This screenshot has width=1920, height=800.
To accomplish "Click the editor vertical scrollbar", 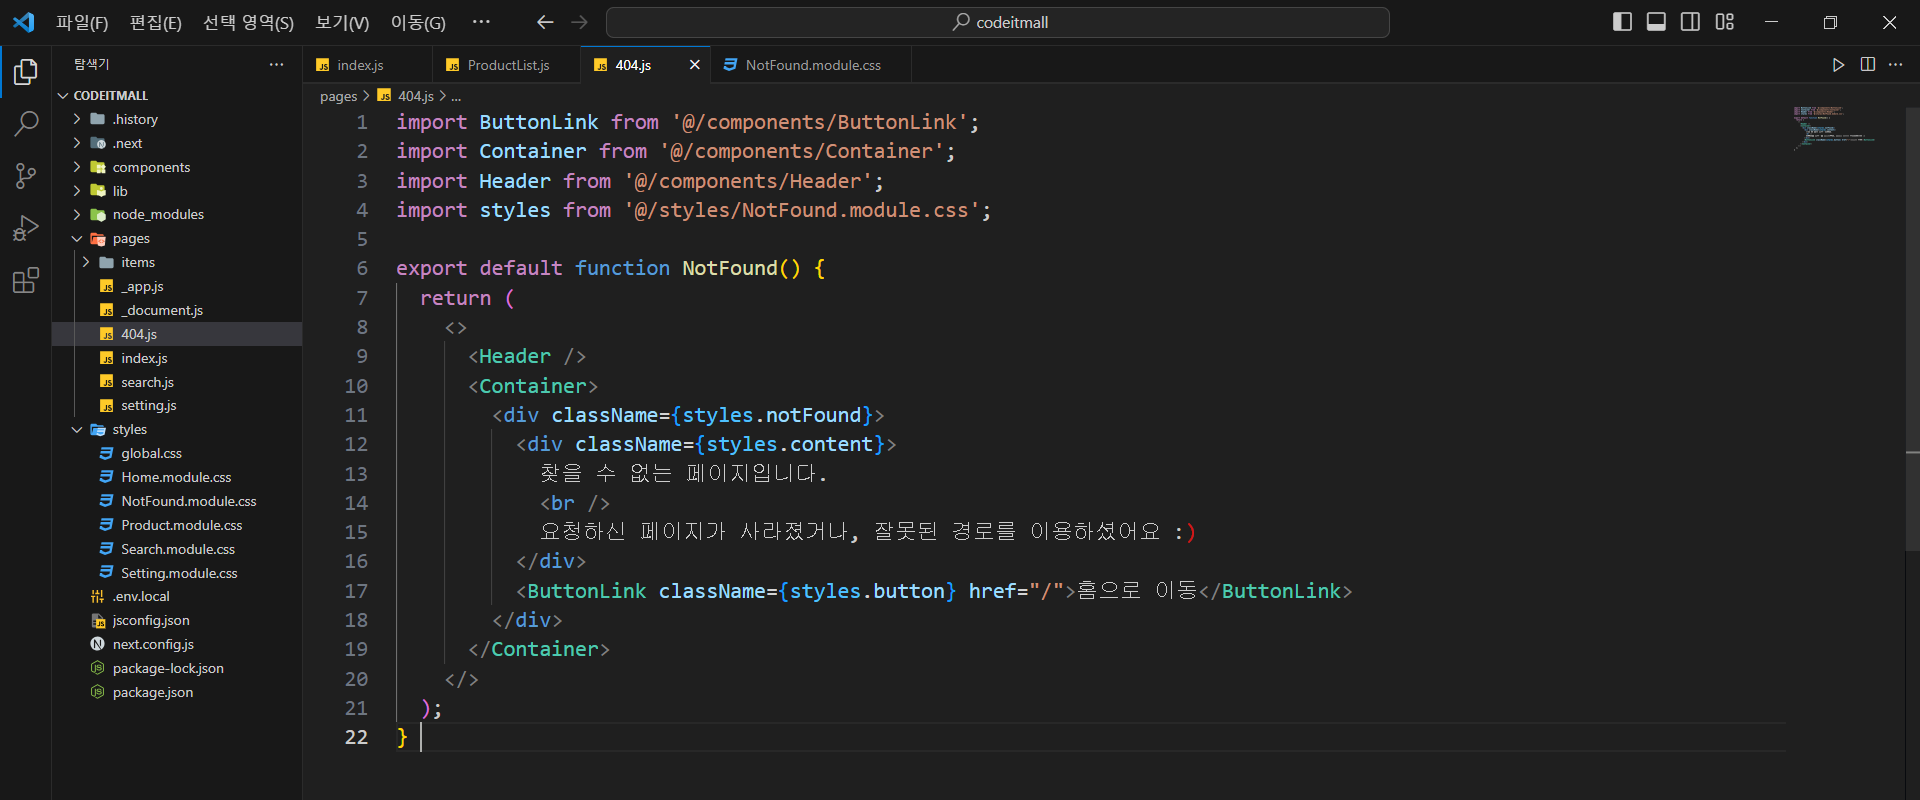I will [1912, 330].
